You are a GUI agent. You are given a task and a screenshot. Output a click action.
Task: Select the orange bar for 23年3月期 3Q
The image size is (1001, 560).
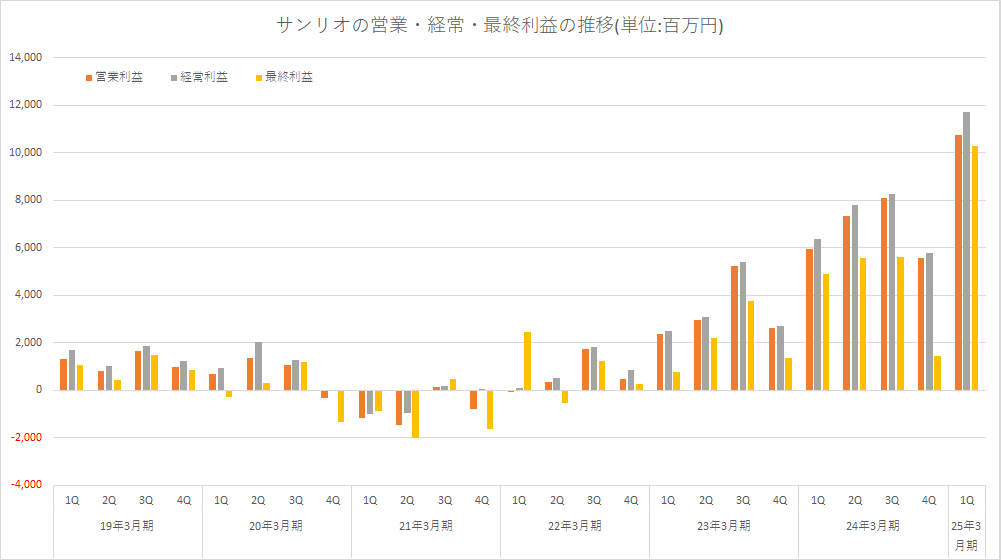(734, 328)
